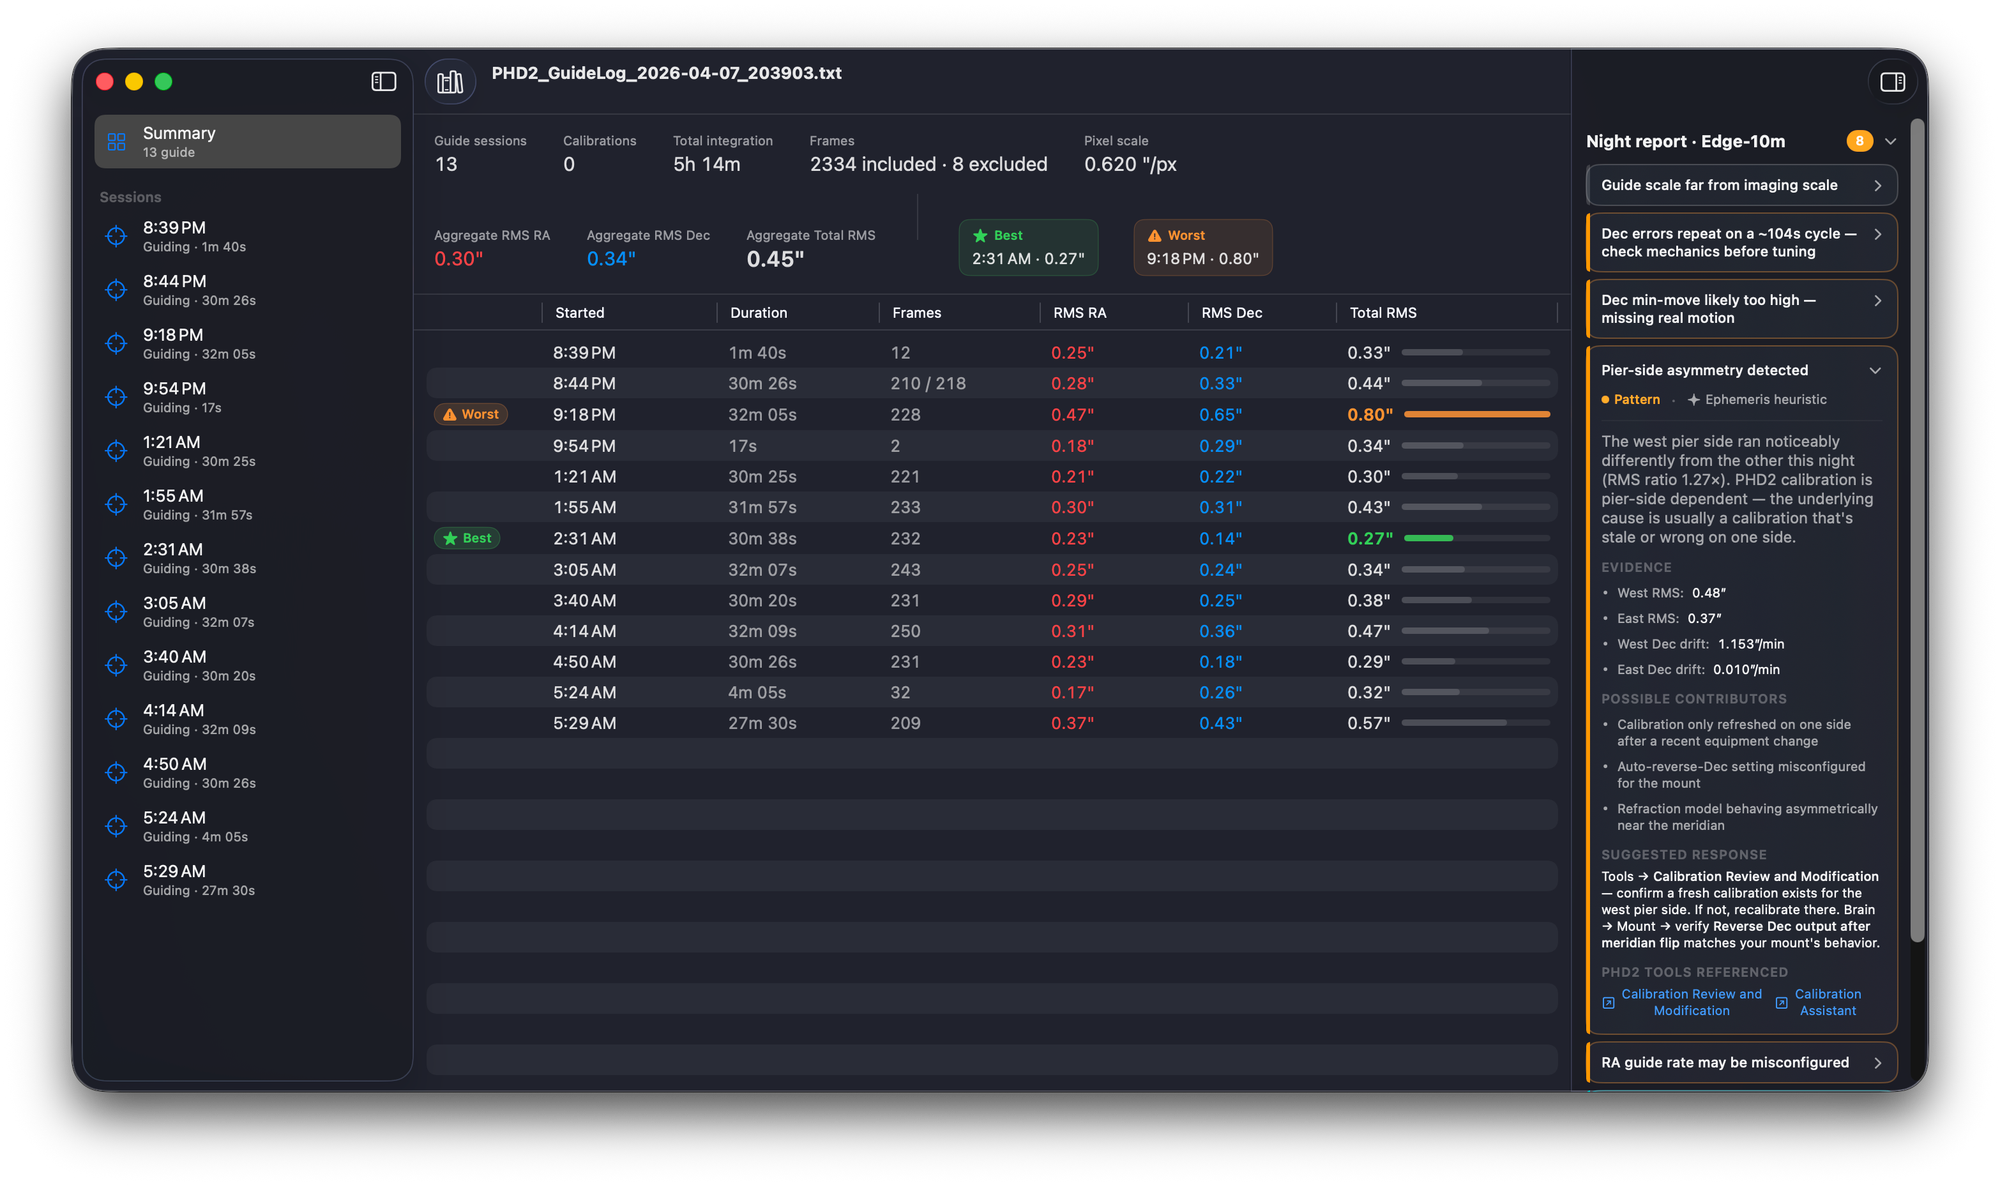Select the Summary grid icon

point(117,142)
